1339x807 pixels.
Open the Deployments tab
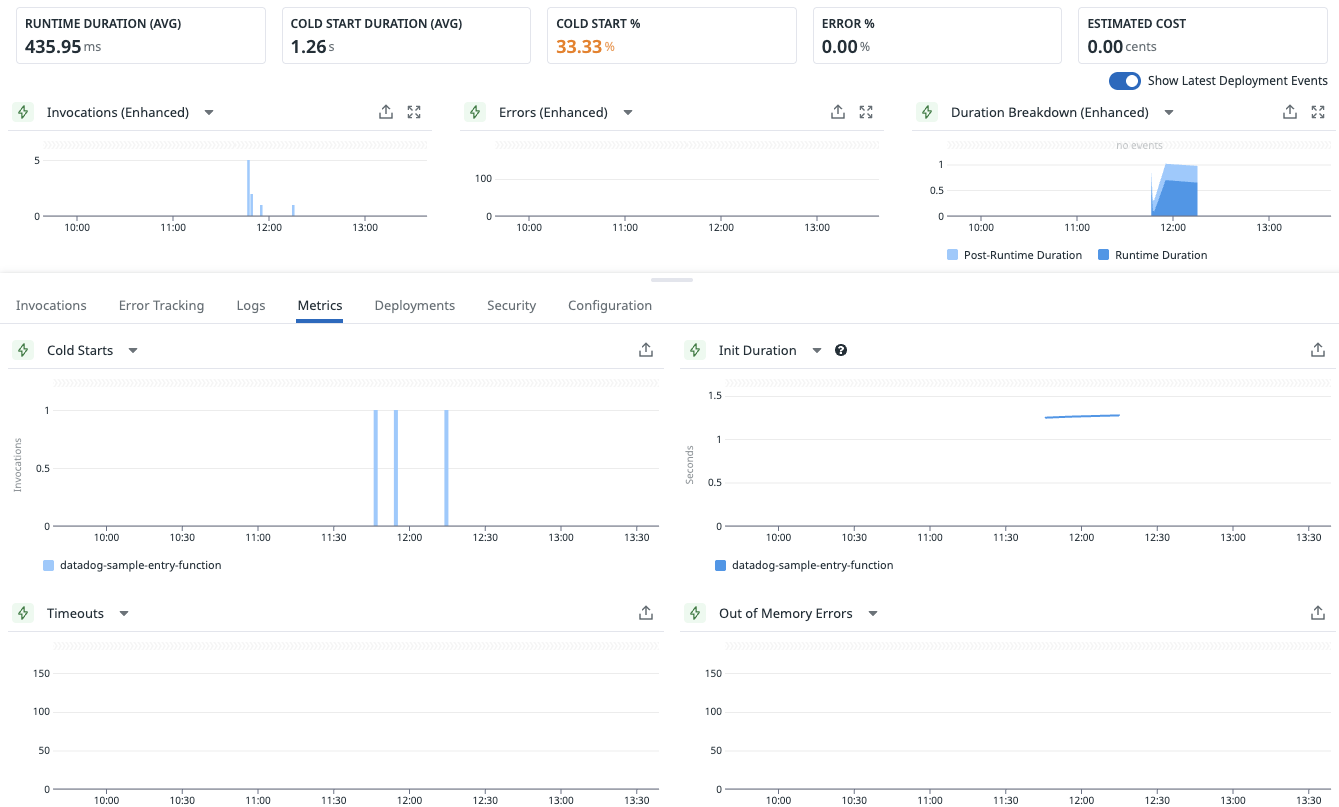pos(414,305)
